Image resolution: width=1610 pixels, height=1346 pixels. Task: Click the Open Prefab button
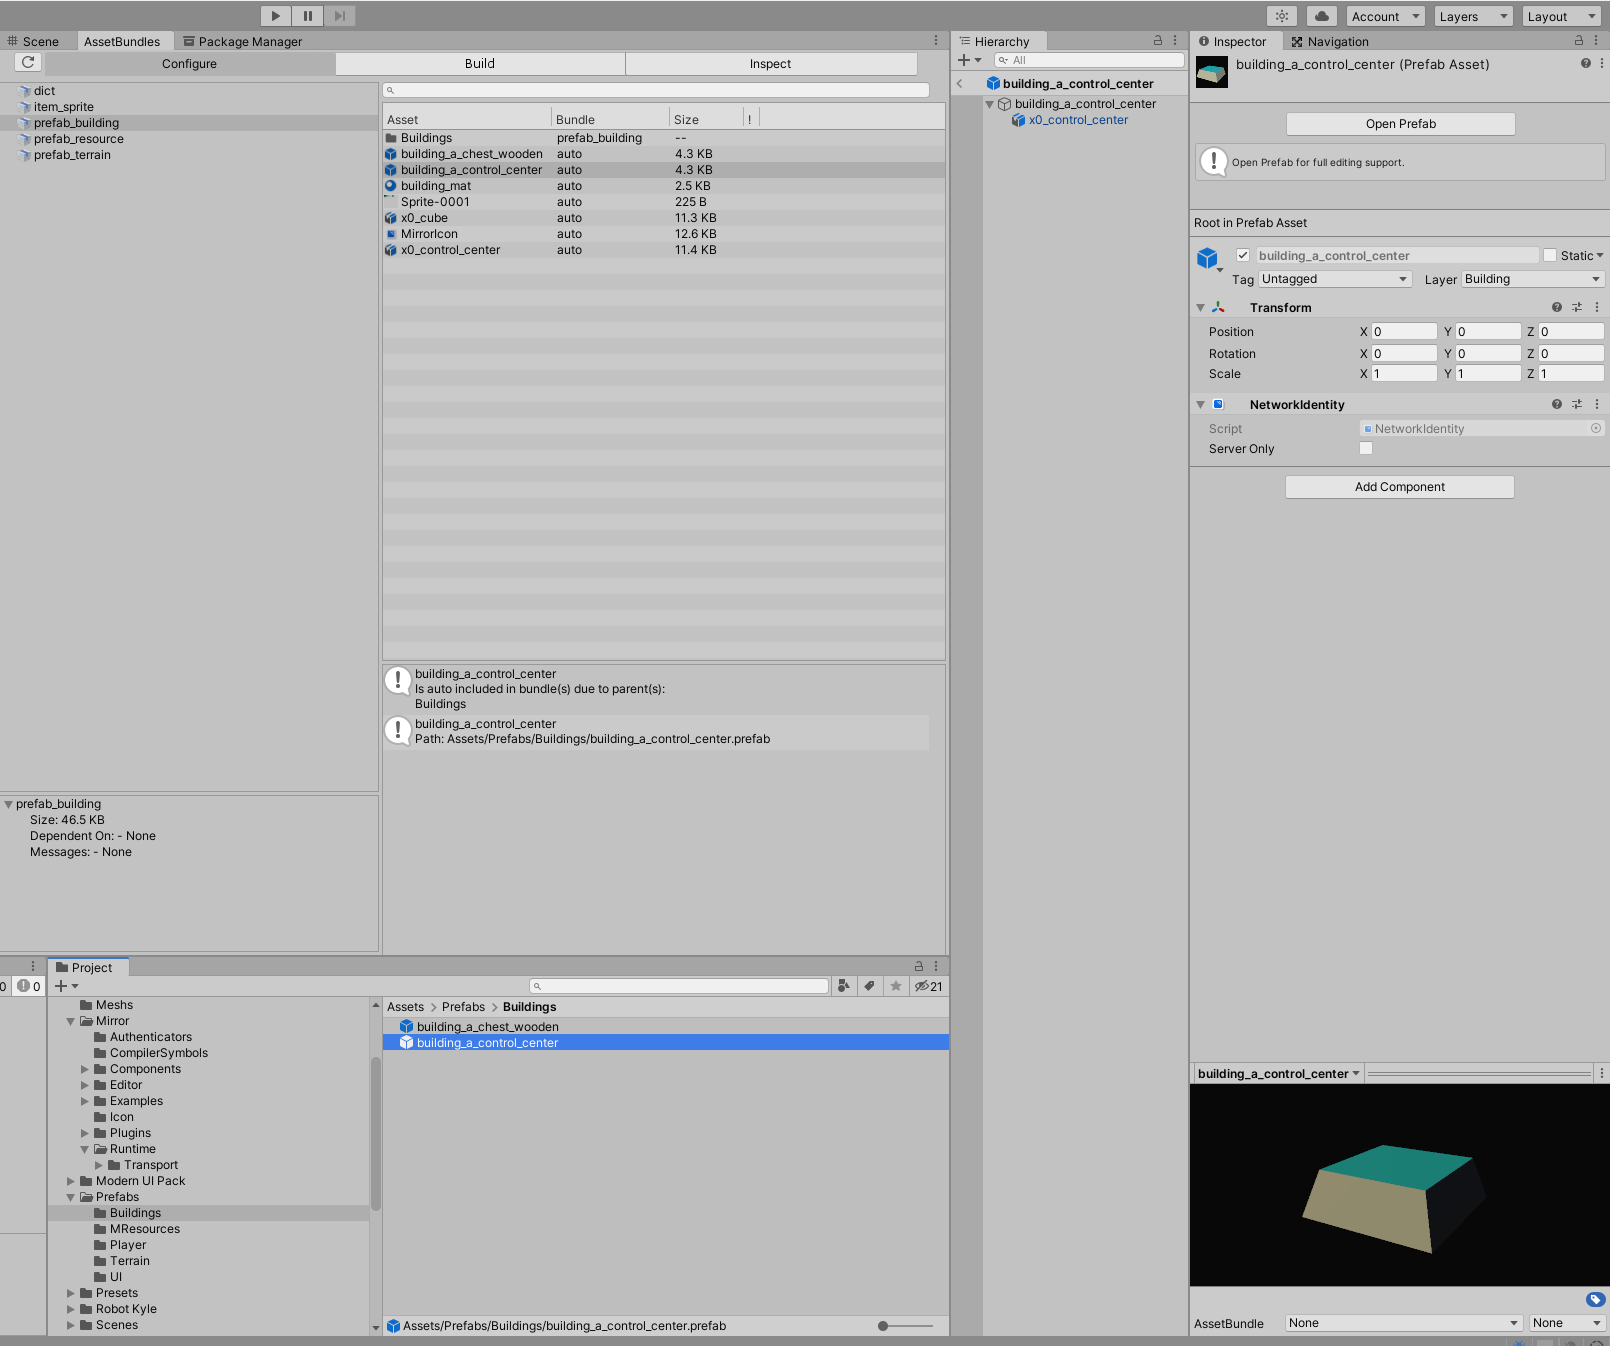(x=1399, y=123)
